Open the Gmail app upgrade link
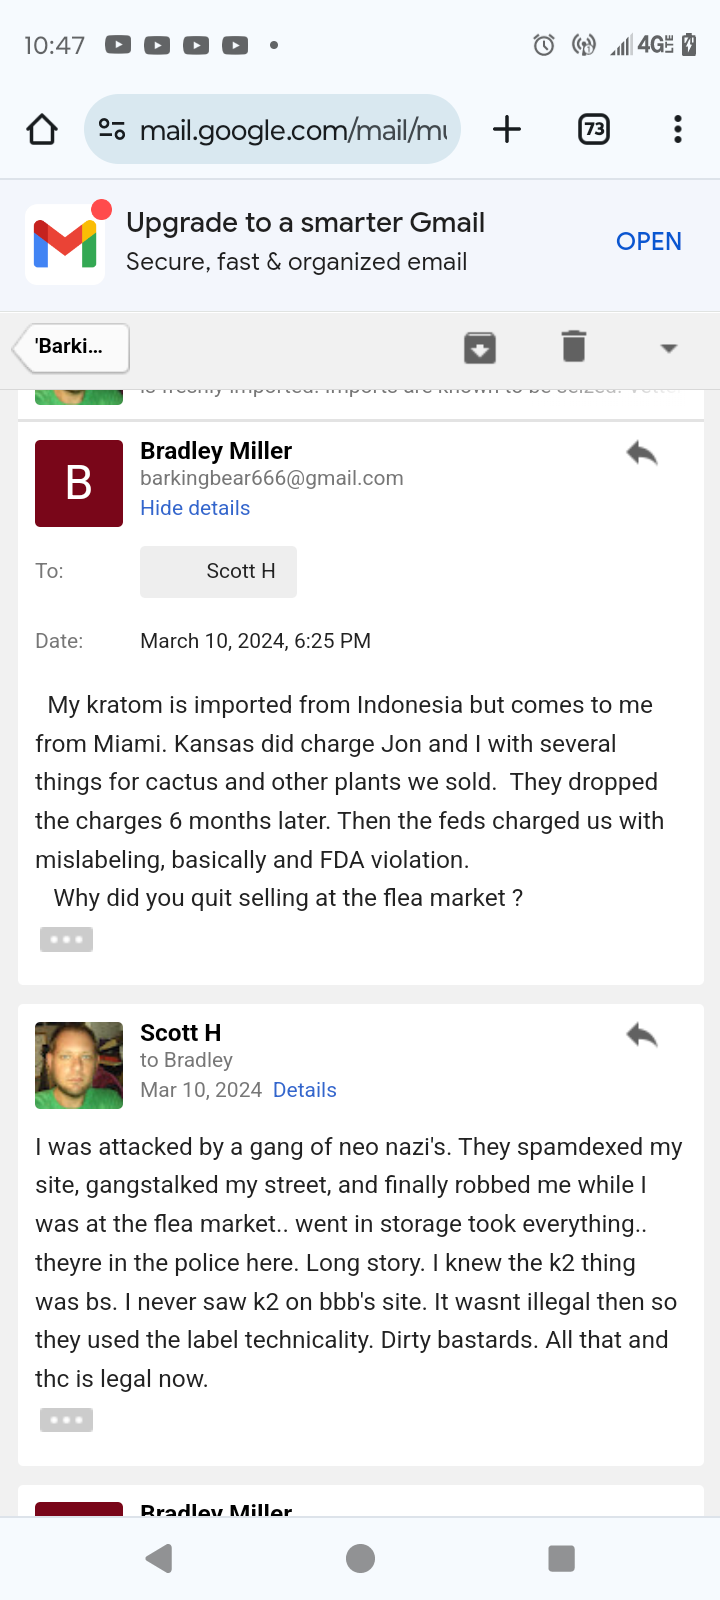 [648, 241]
